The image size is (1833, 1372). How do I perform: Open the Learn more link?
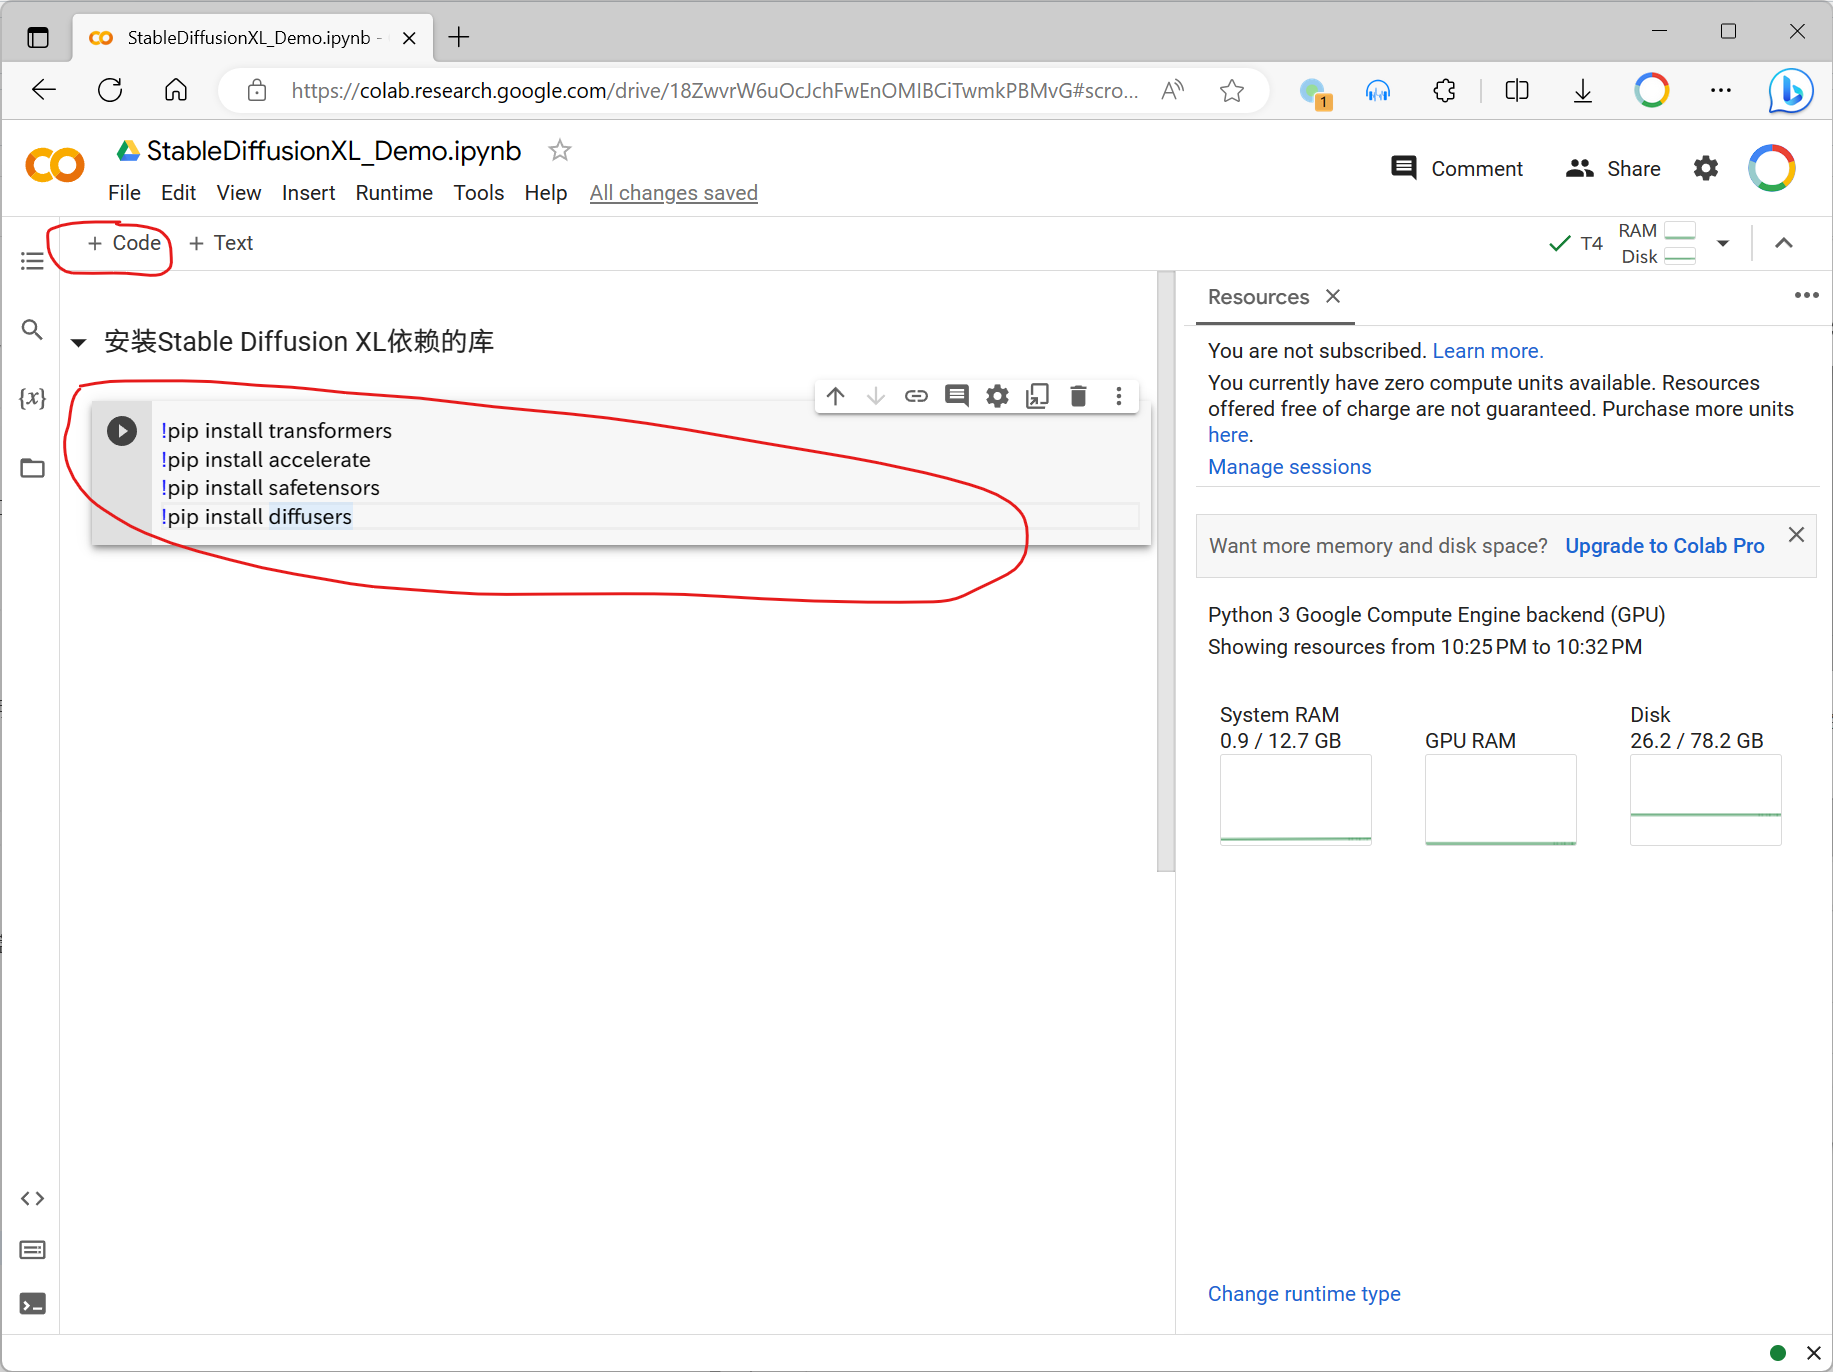[1488, 351]
